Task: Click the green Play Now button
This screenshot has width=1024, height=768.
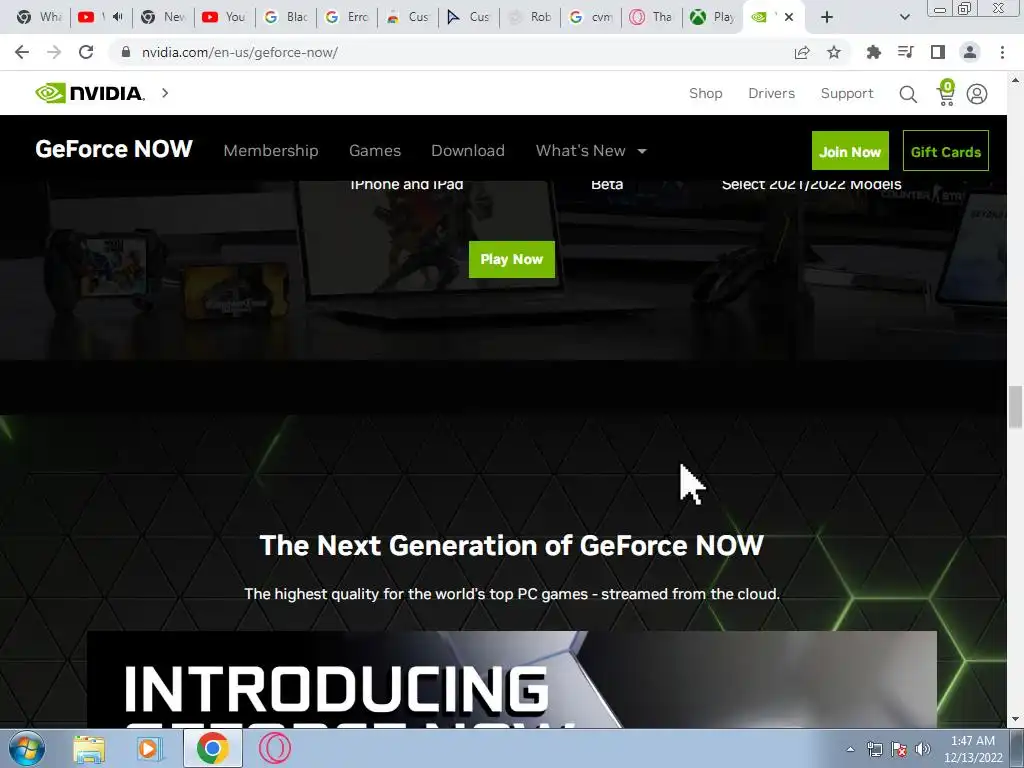Action: pos(512,259)
